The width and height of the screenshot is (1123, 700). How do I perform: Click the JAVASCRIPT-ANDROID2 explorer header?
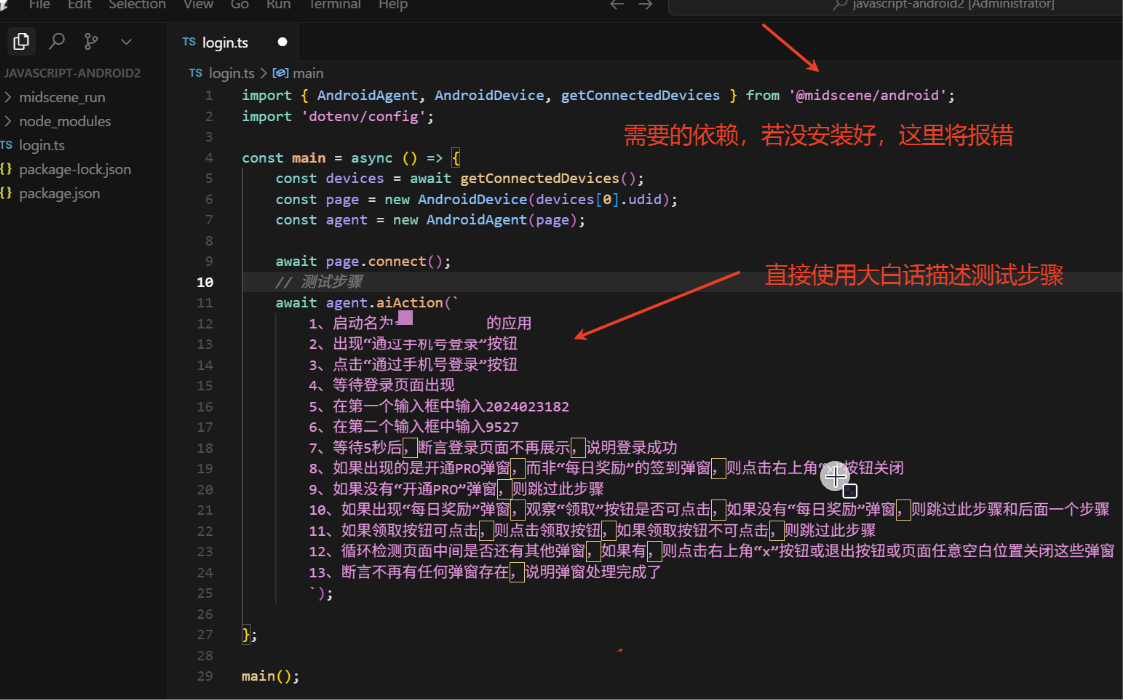tap(72, 73)
